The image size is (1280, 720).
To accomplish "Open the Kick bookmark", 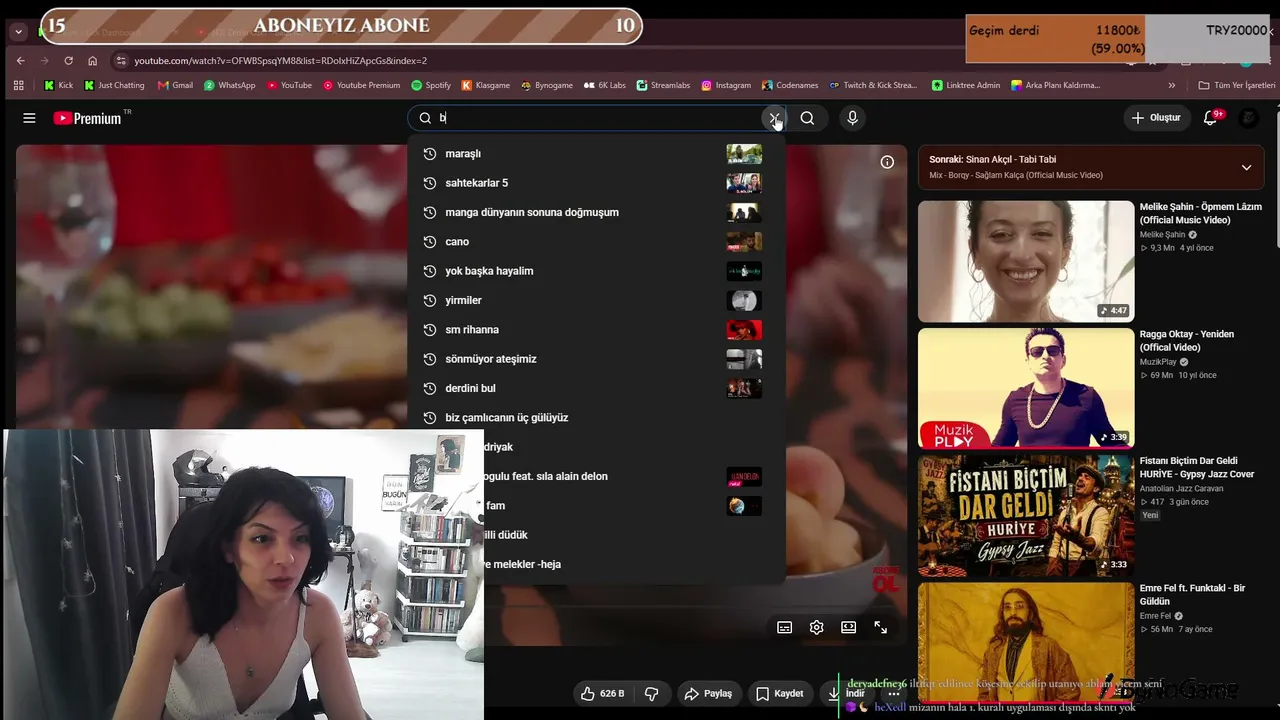I will tap(58, 85).
